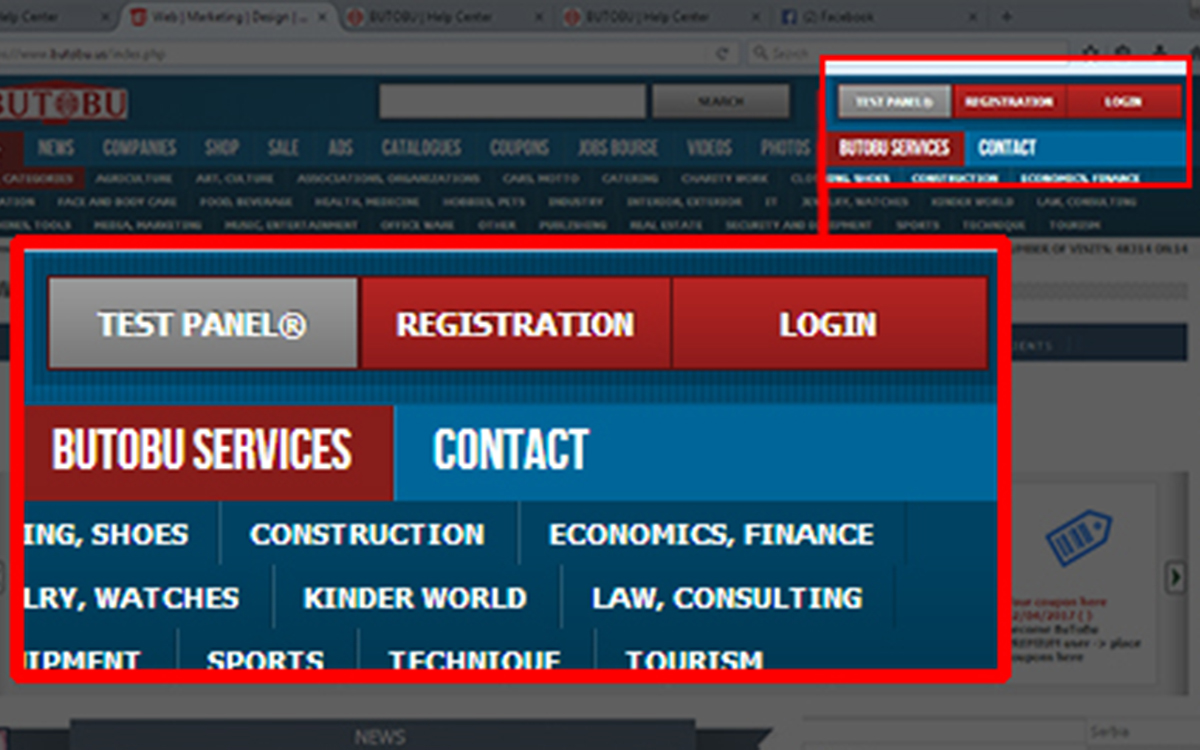The width and height of the screenshot is (1200, 750).
Task: Open the COMPANIES menu item
Action: (x=139, y=148)
